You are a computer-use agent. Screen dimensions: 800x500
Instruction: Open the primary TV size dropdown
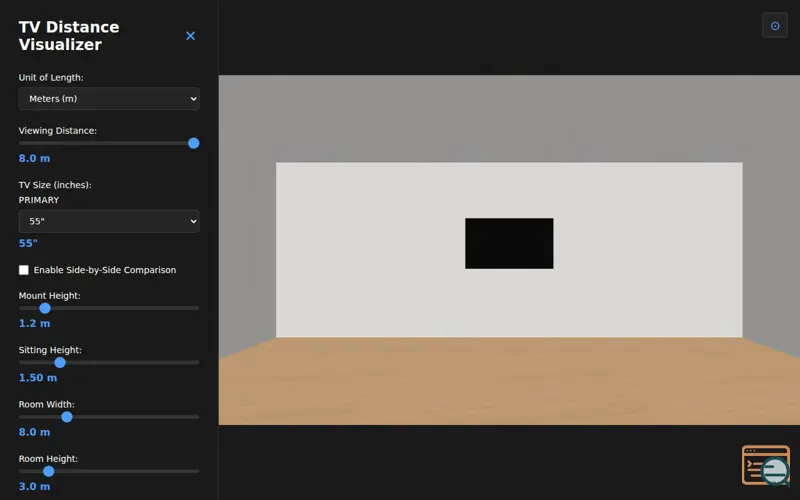[x=109, y=221]
